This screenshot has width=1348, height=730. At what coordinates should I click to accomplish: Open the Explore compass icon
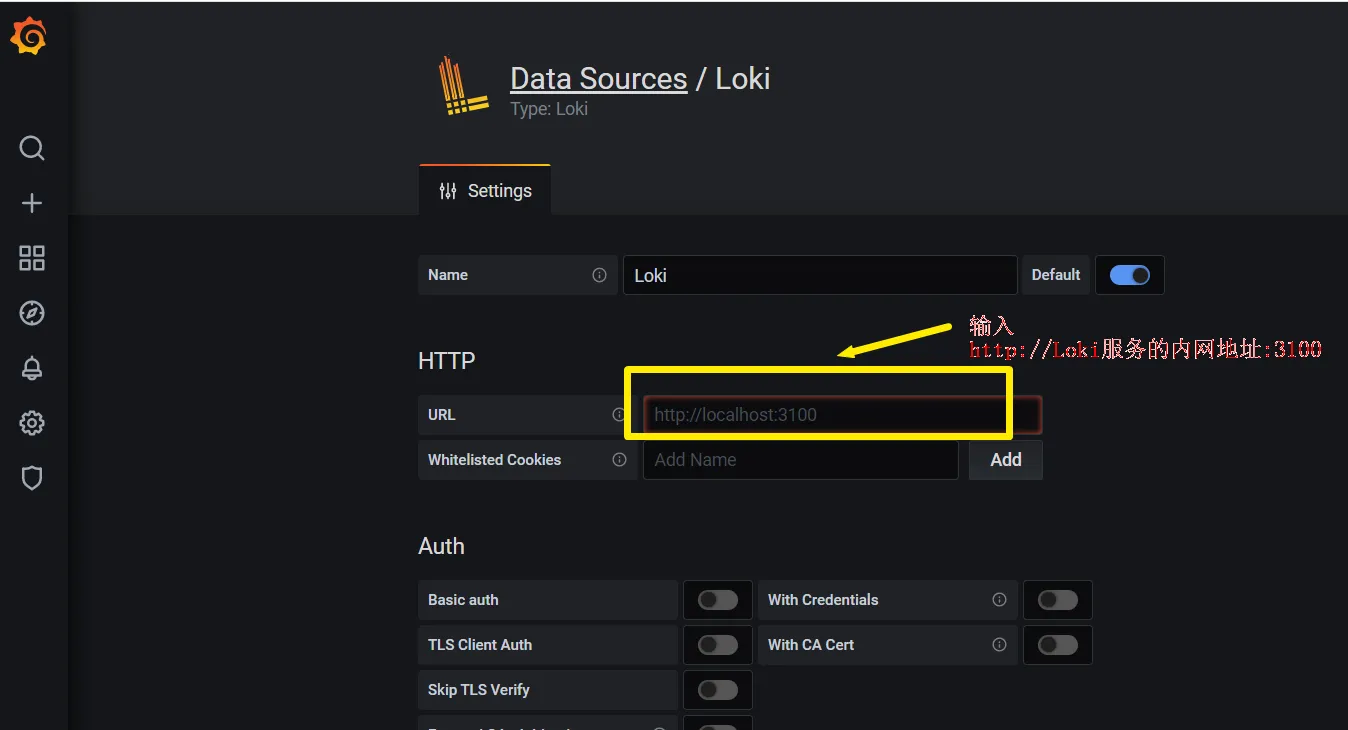tap(32, 313)
